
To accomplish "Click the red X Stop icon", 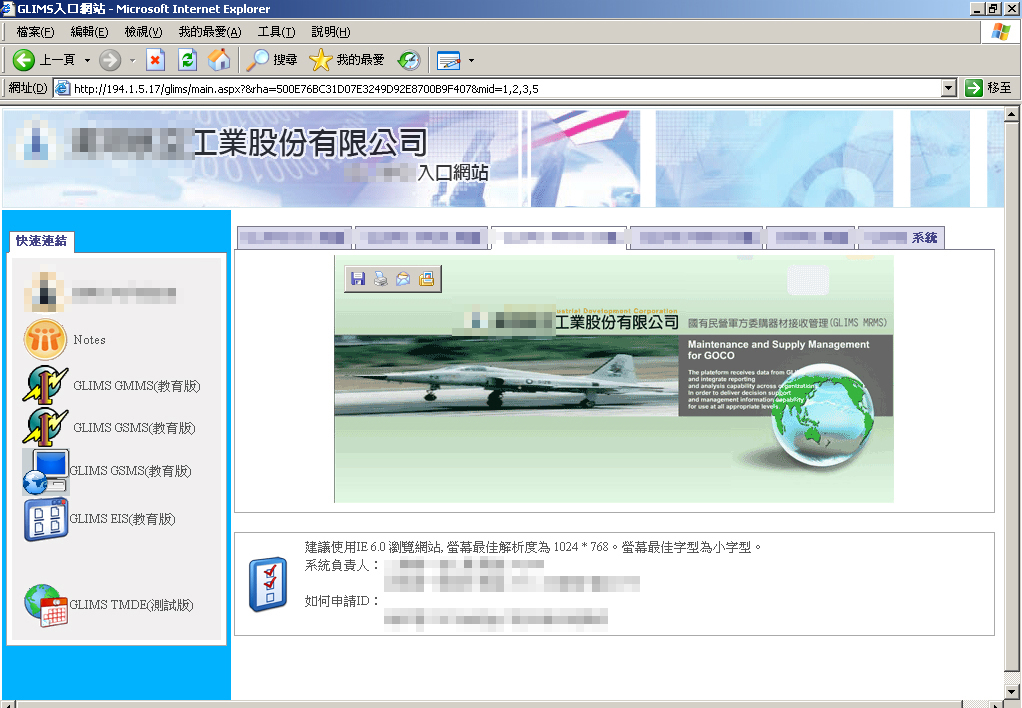I will point(155,60).
